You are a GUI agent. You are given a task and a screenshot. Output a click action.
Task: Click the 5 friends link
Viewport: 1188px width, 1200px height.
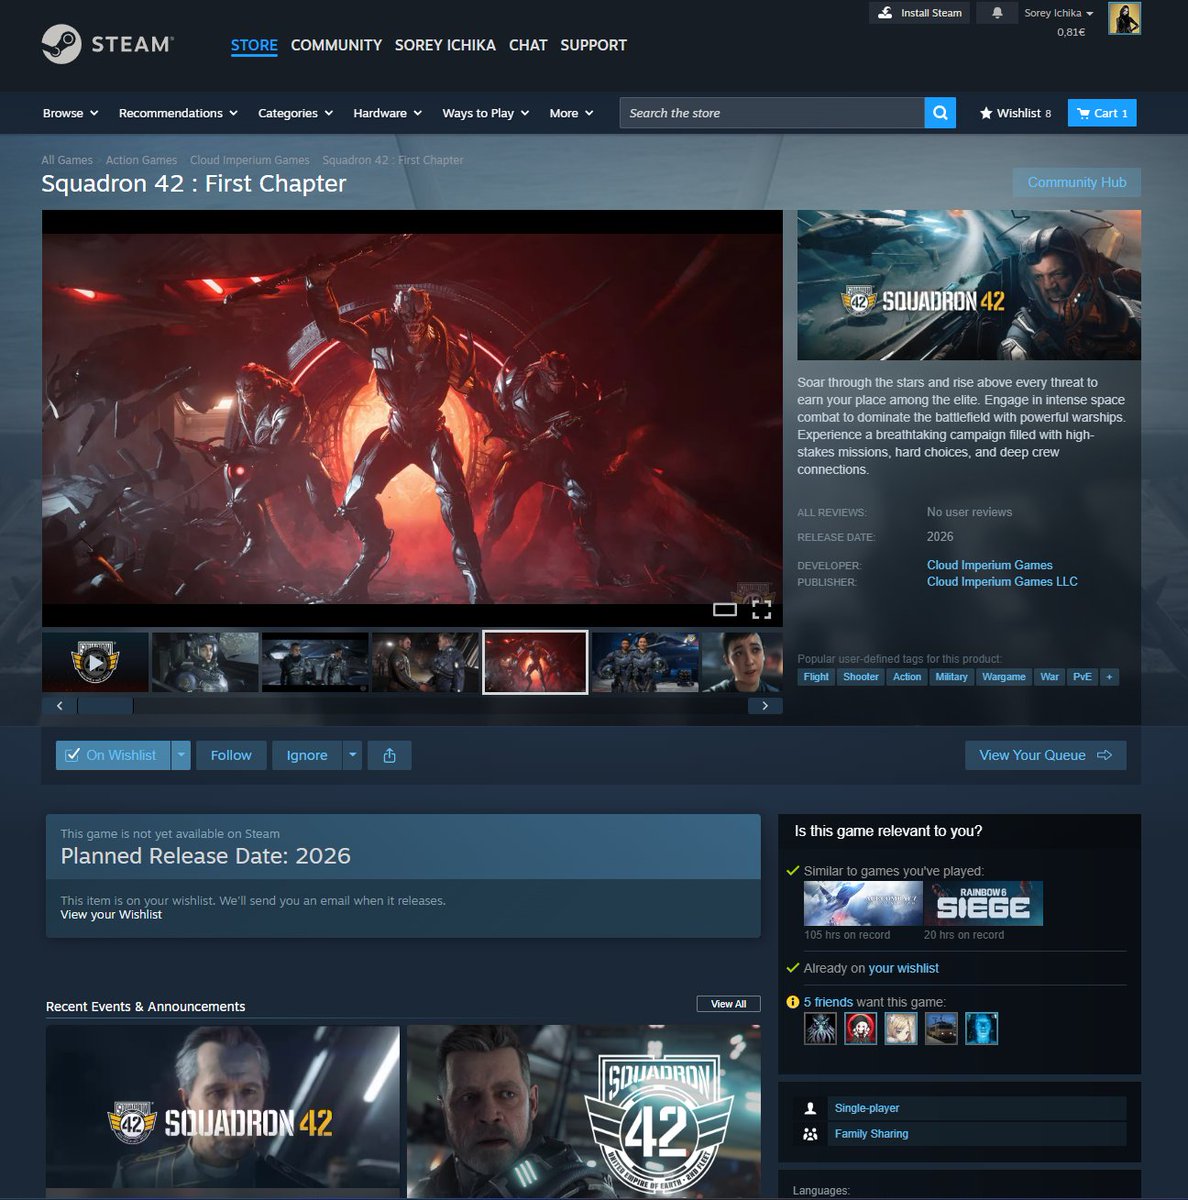828,1002
